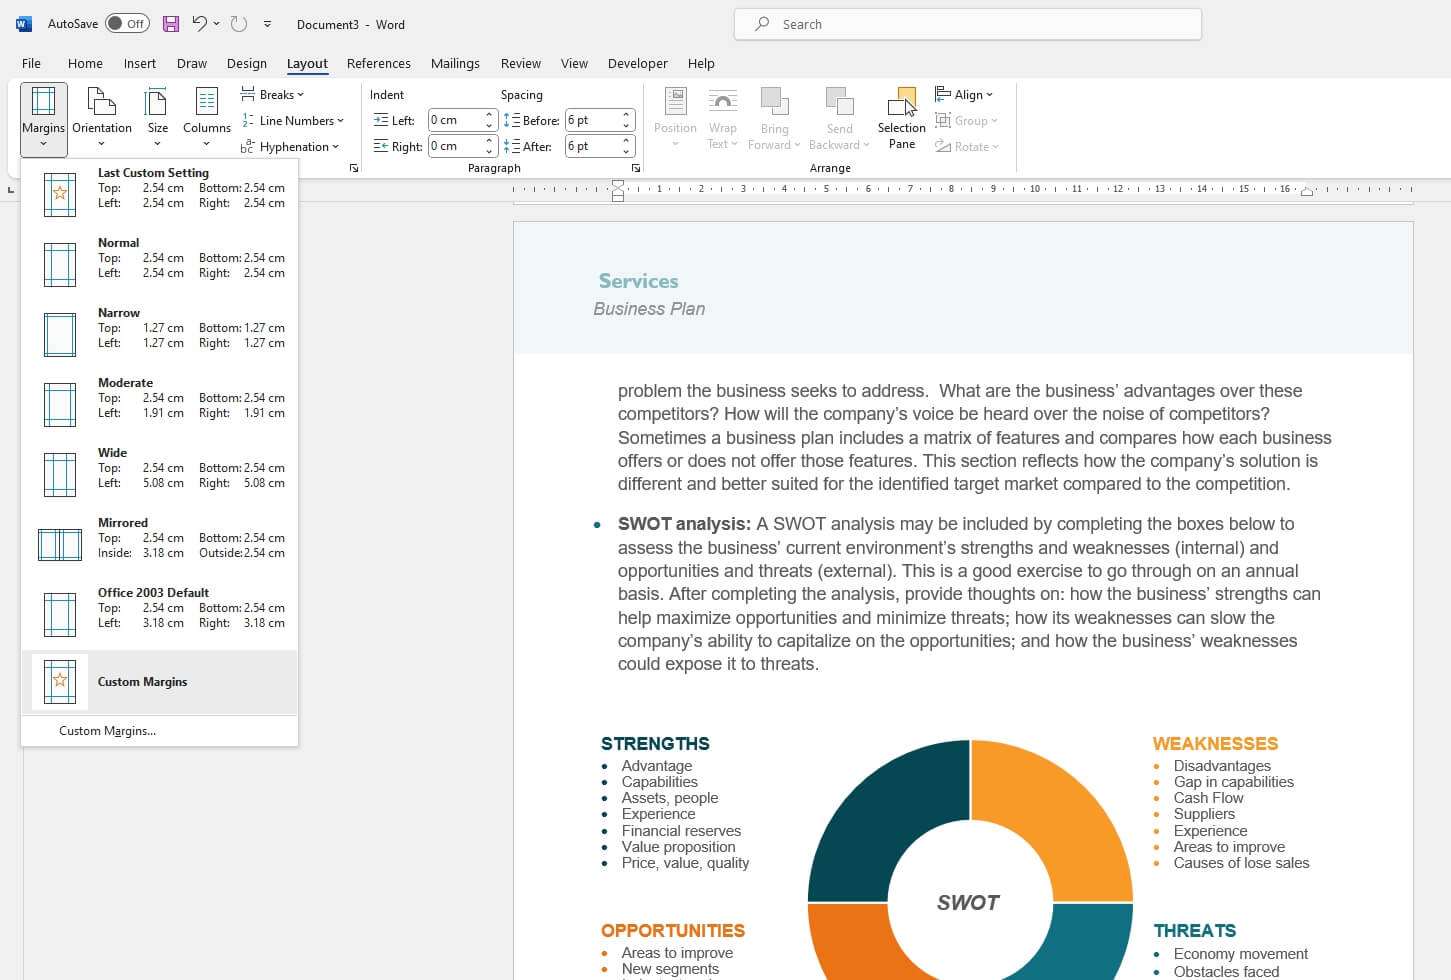Viewport: 1451px width, 980px height.
Task: Open the Selection Pane
Action: 900,118
